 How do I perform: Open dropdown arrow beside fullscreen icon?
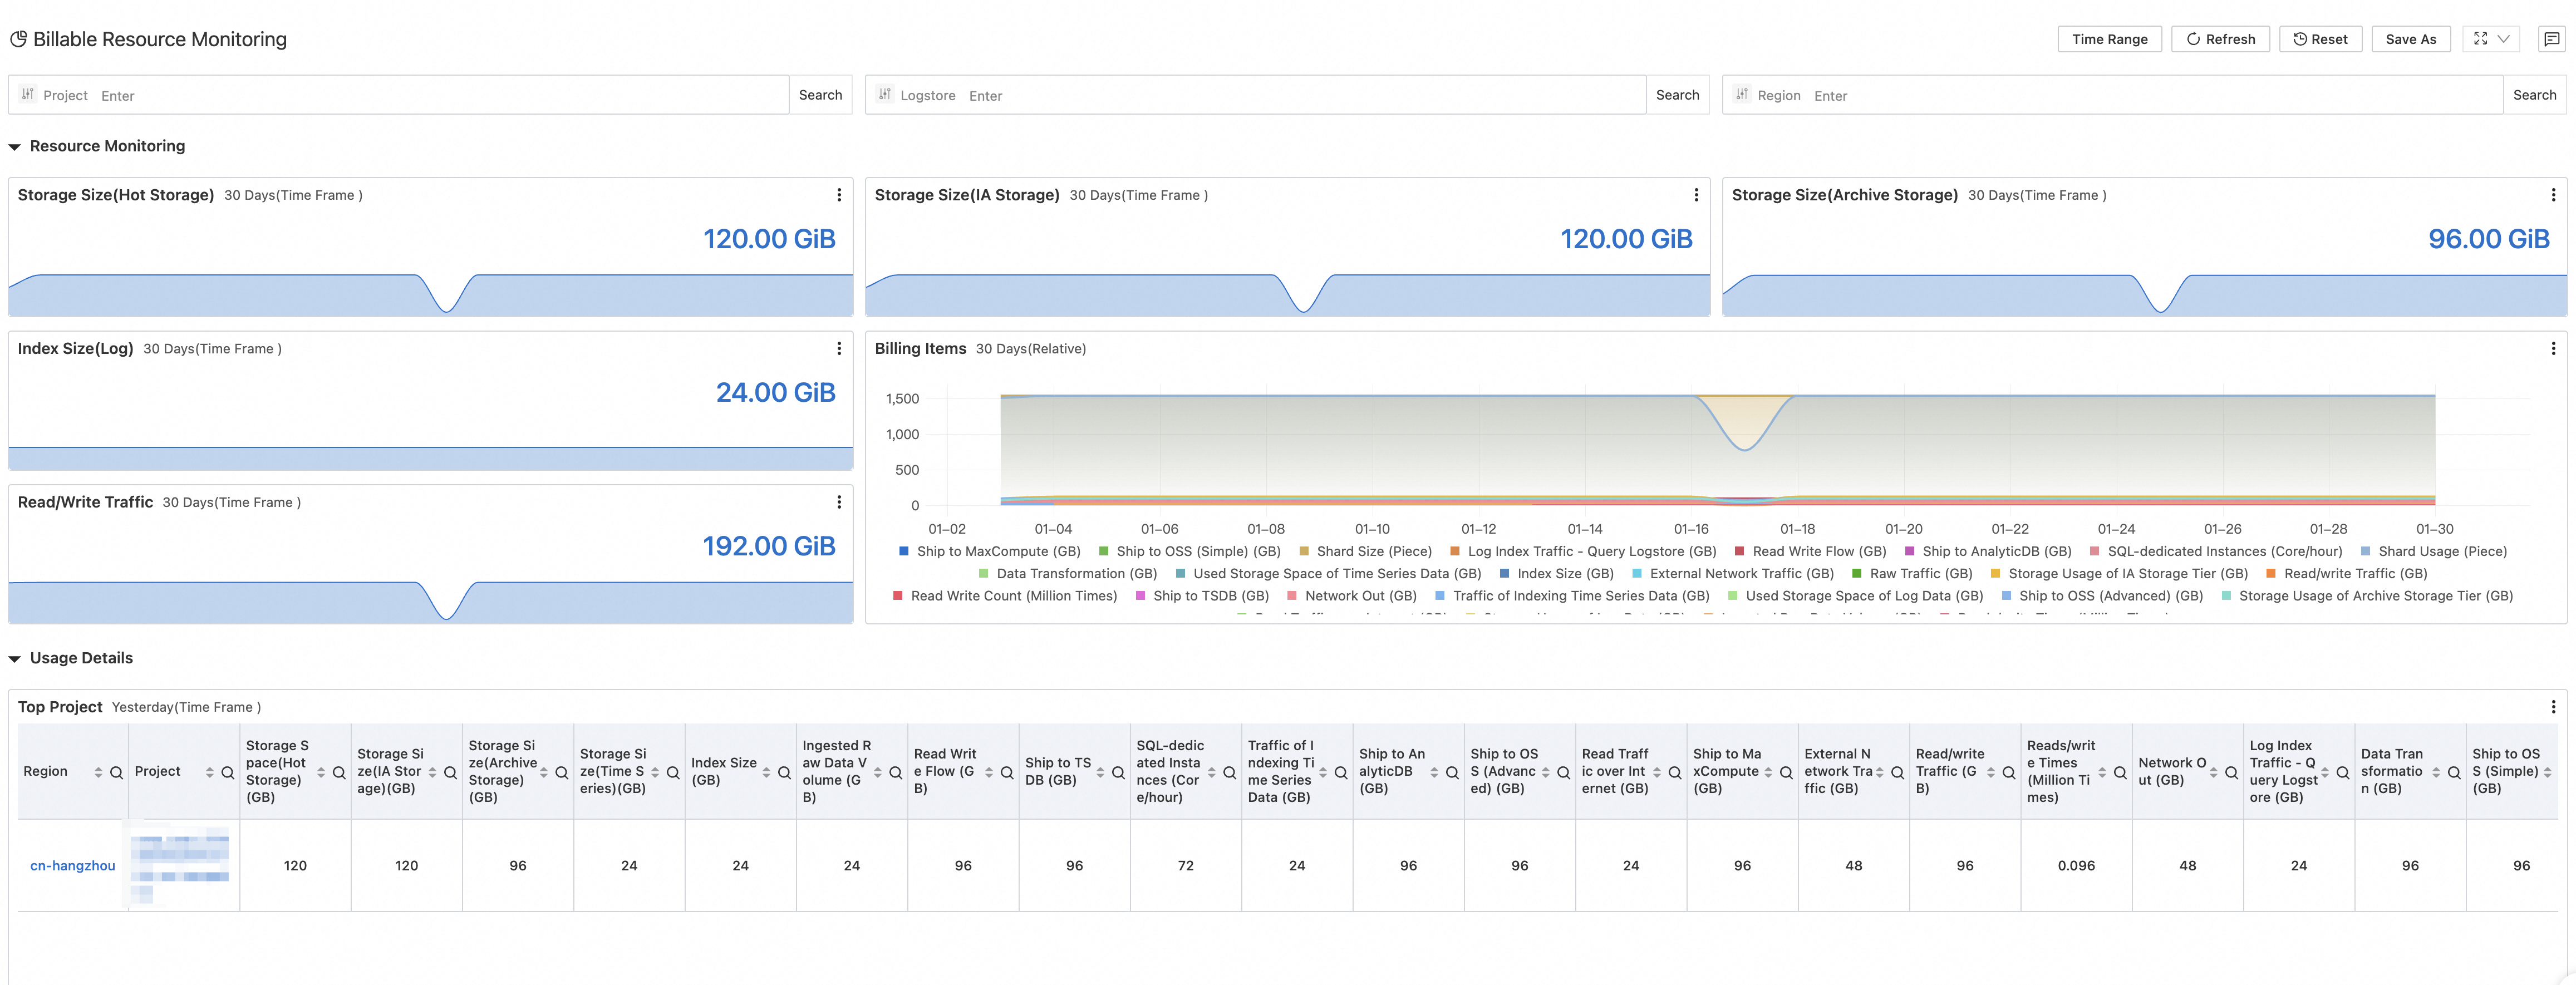pos(2504,39)
